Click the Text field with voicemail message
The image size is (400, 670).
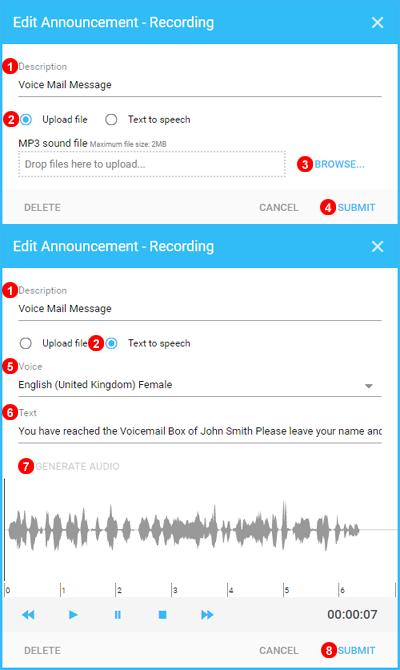point(200,431)
